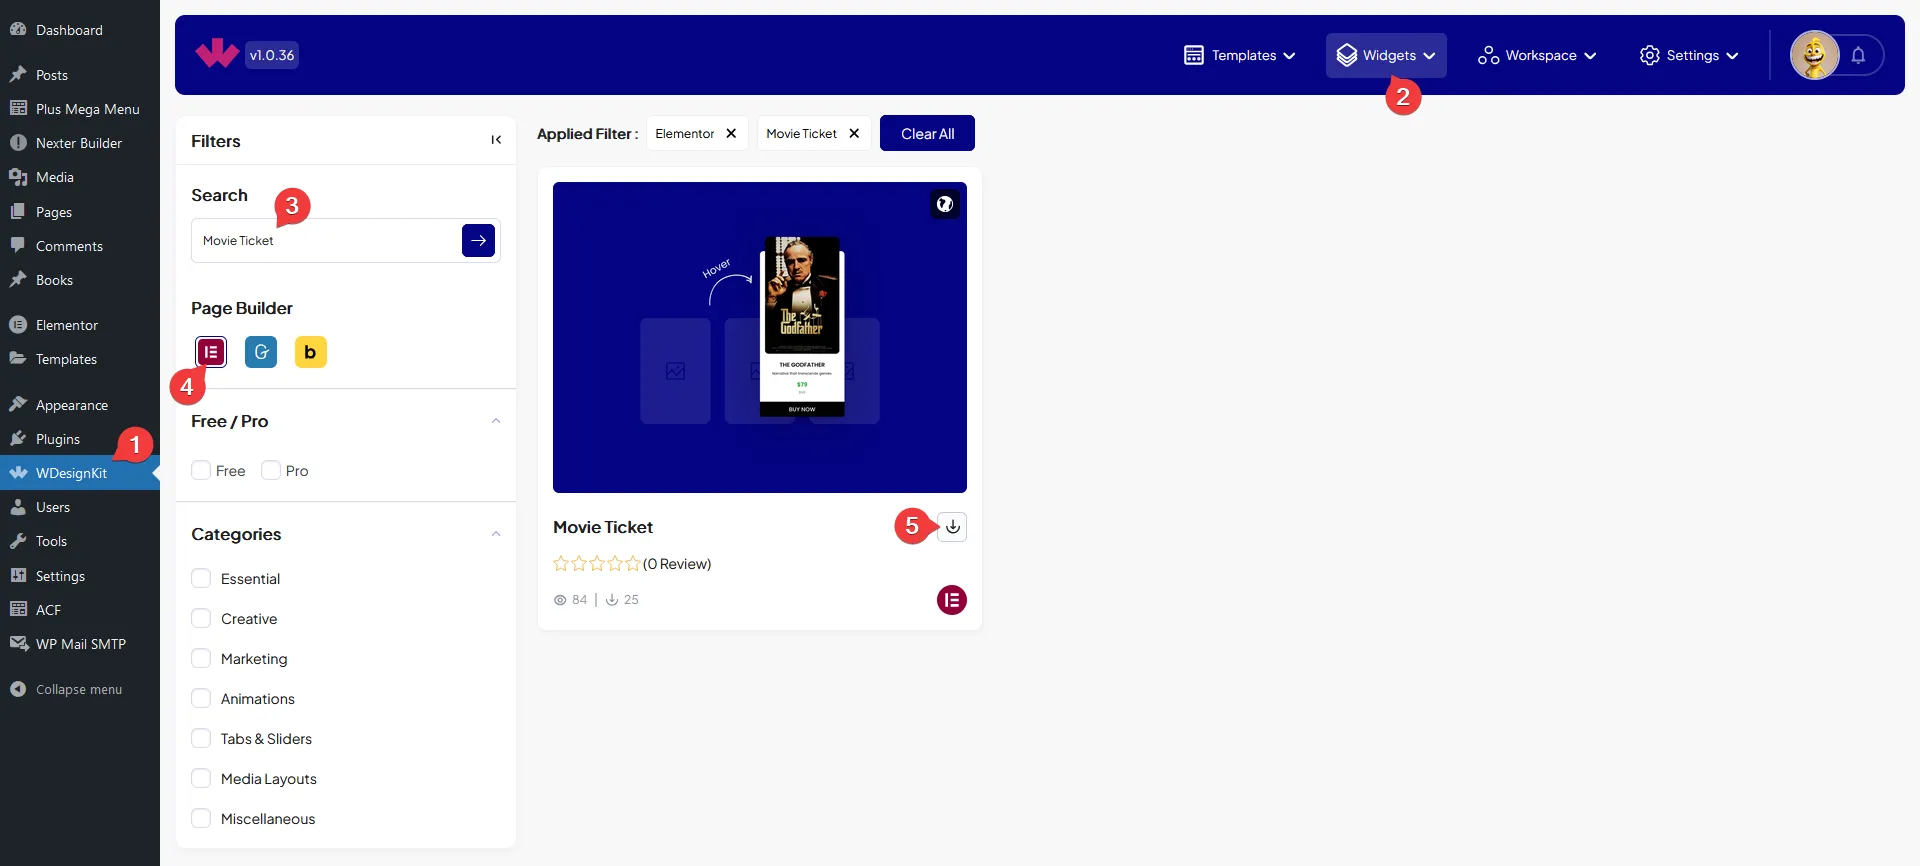Open Elementor in the WordPress sidebar
The height and width of the screenshot is (866, 1920).
click(x=66, y=325)
